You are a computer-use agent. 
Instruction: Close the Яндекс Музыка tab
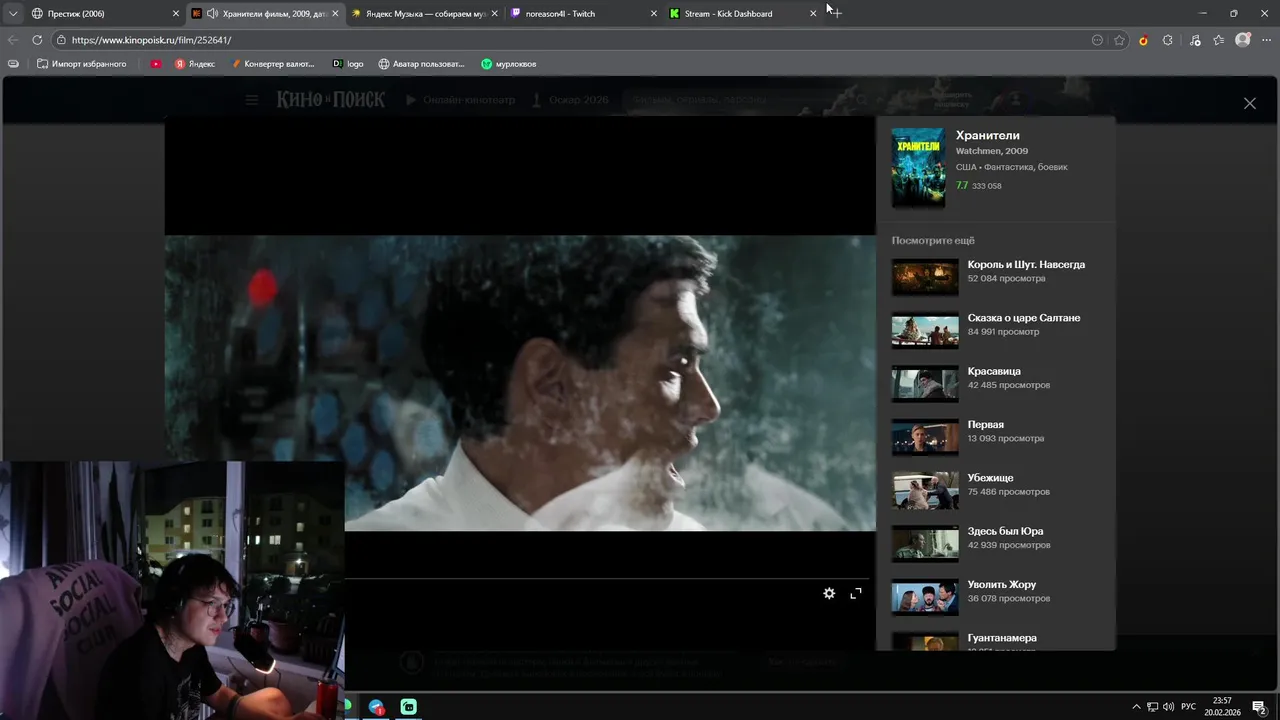tap(494, 13)
